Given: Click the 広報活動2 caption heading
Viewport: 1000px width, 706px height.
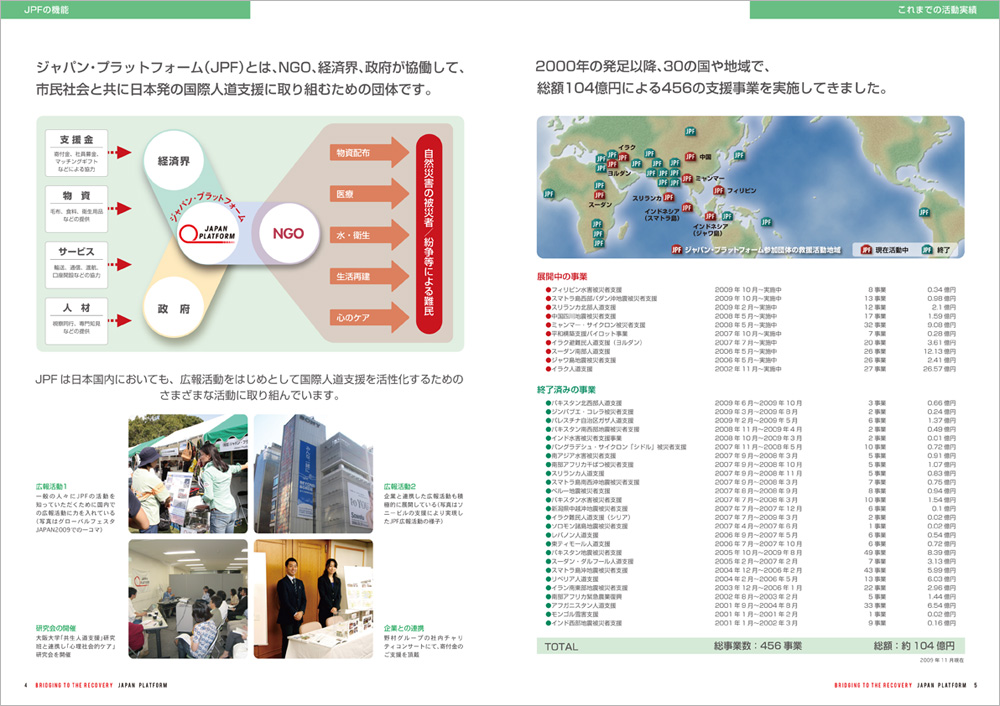Looking at the screenshot, I should click(x=400, y=487).
